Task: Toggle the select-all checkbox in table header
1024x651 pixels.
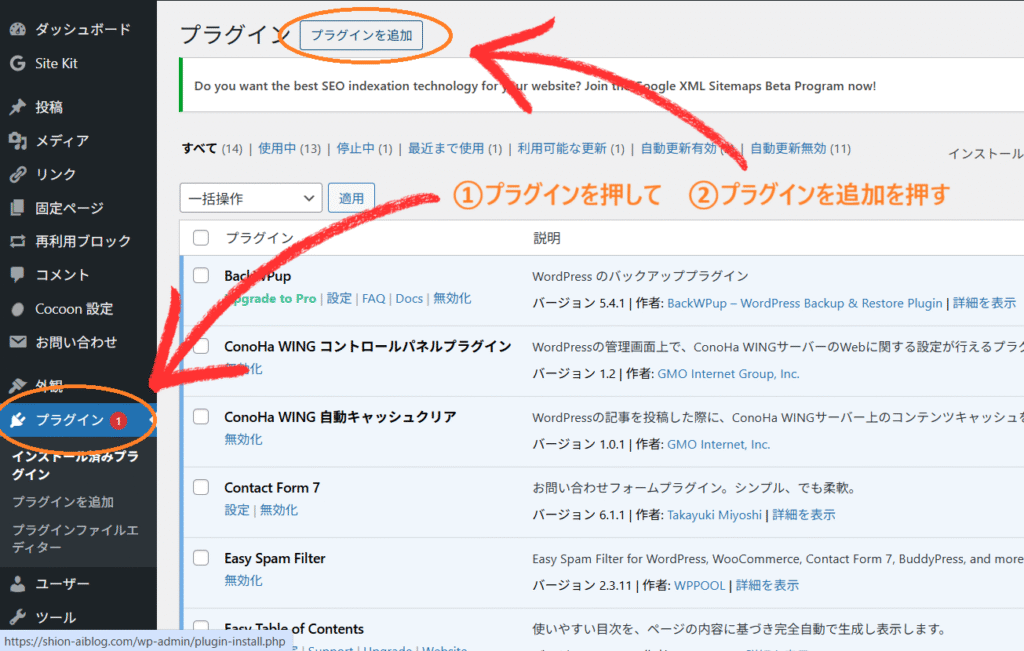Action: pyautogui.click(x=201, y=238)
